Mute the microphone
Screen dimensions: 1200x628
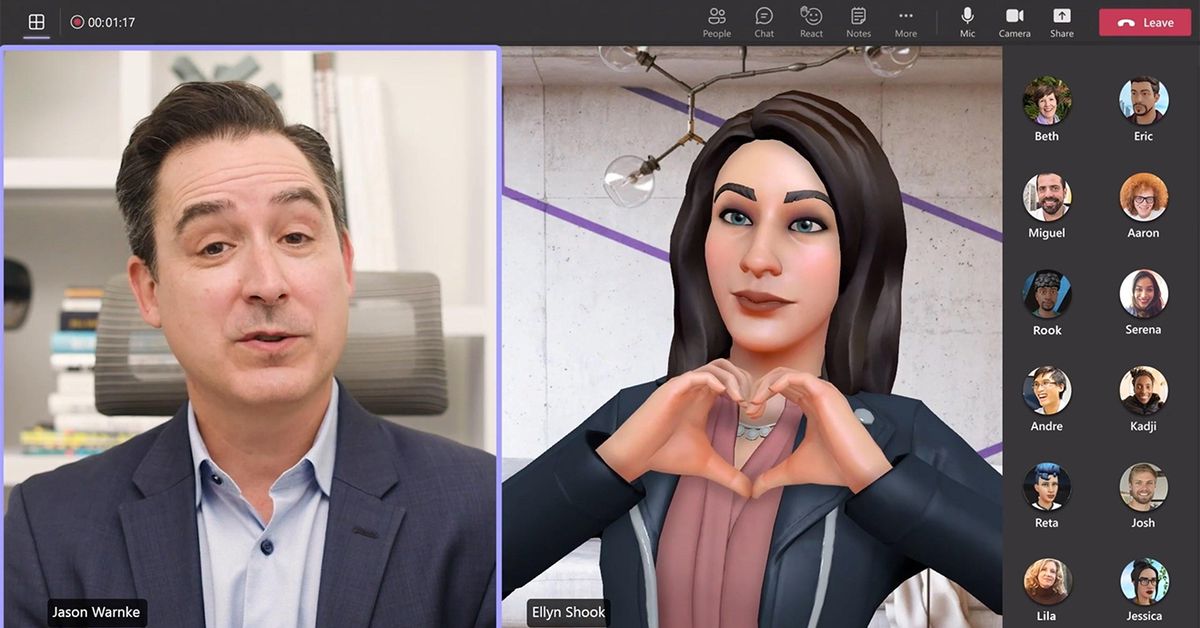pos(967,22)
